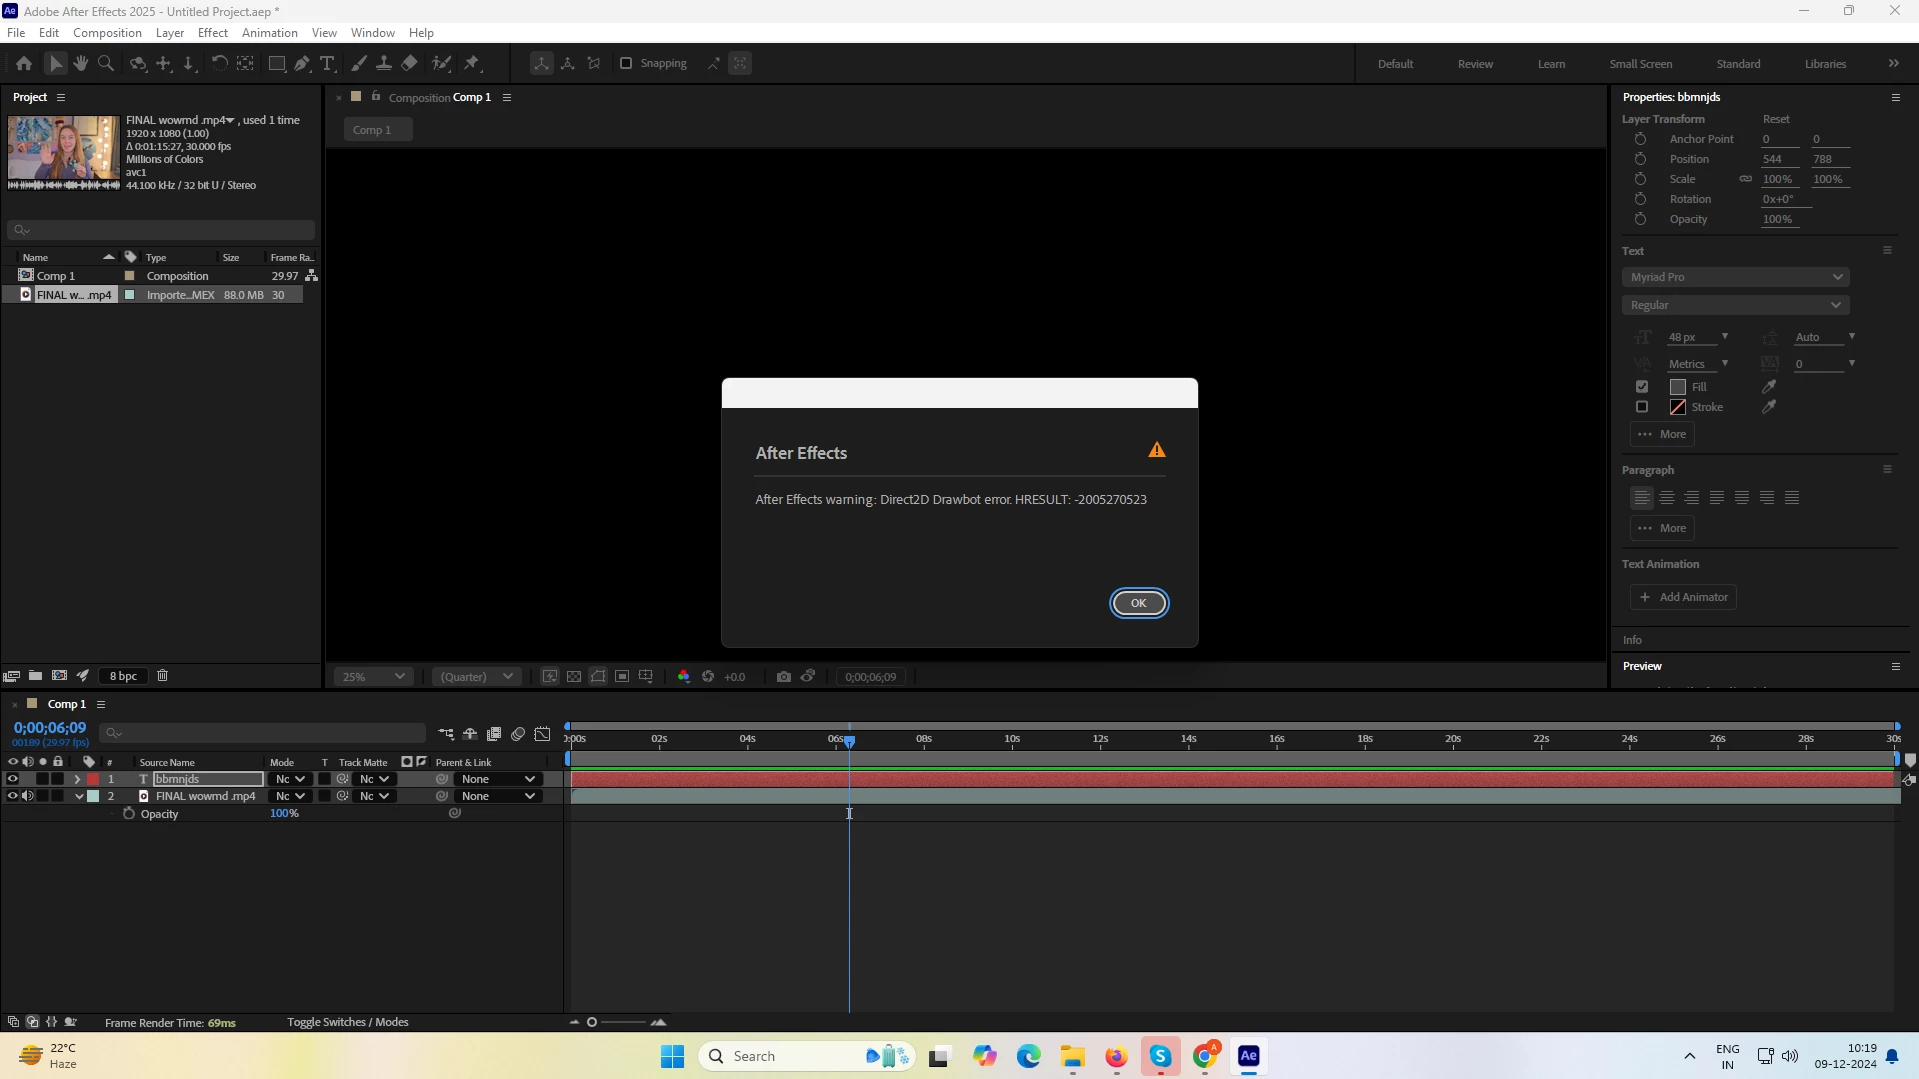Open After Effects in the taskbar

(x=1248, y=1056)
